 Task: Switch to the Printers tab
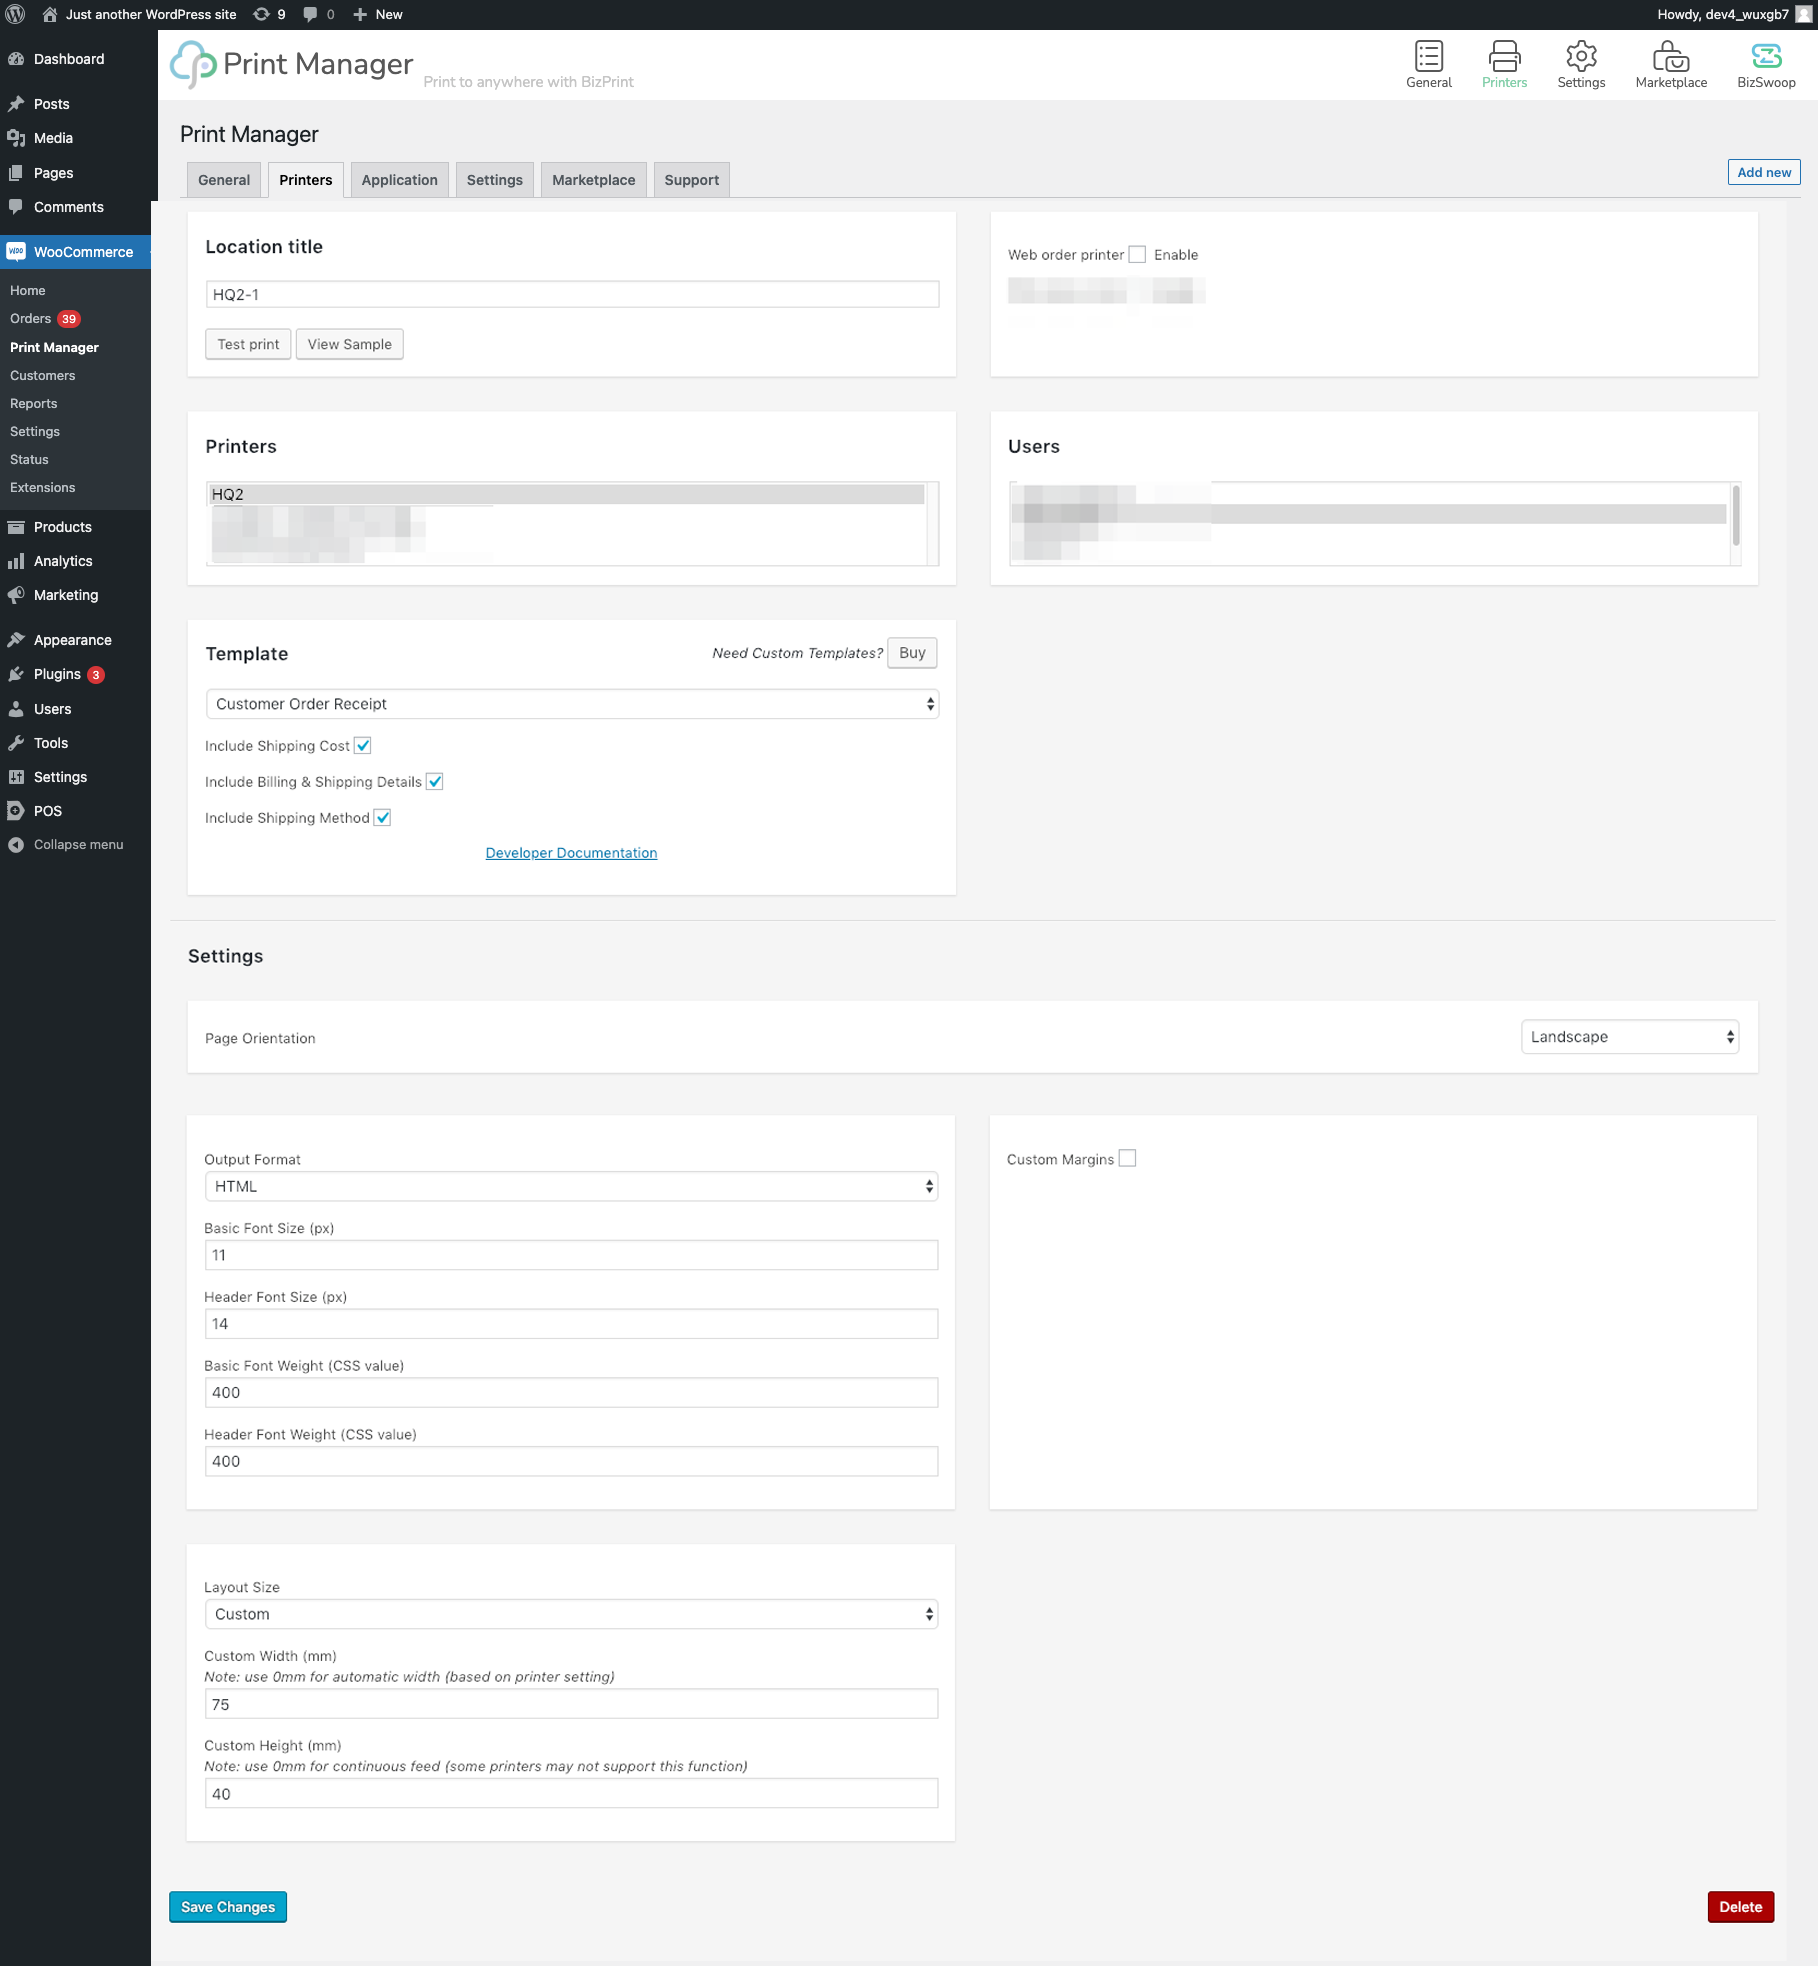(x=306, y=180)
